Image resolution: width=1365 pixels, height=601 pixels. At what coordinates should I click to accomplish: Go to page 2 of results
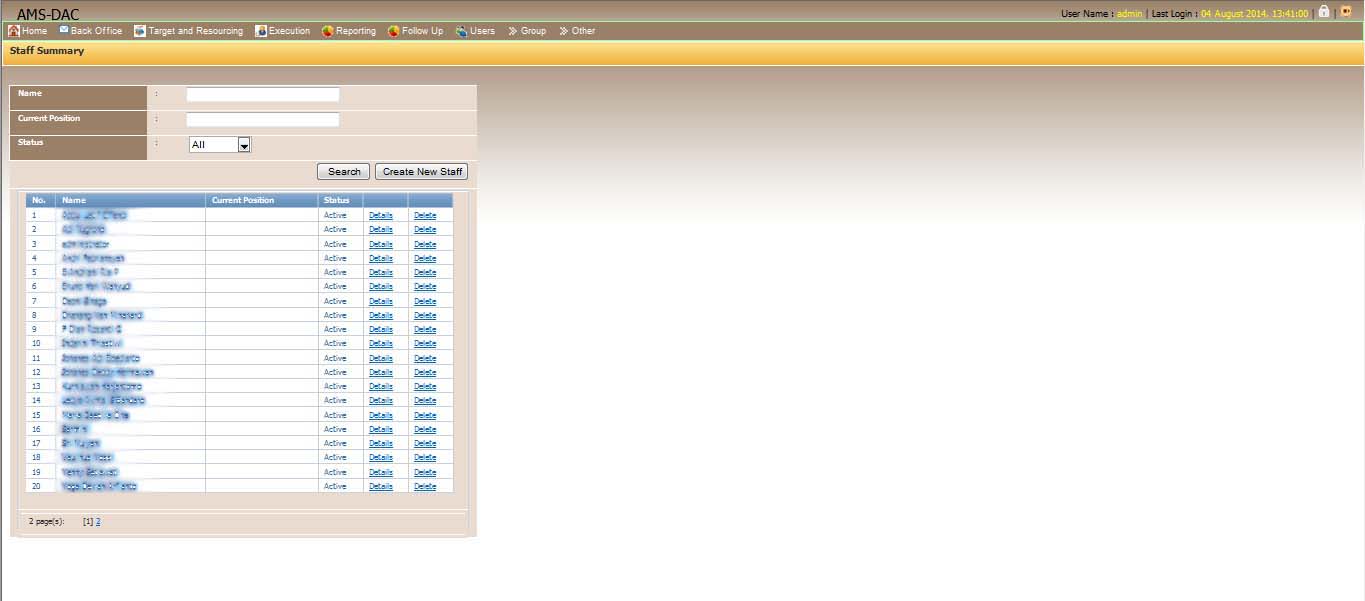[98, 522]
